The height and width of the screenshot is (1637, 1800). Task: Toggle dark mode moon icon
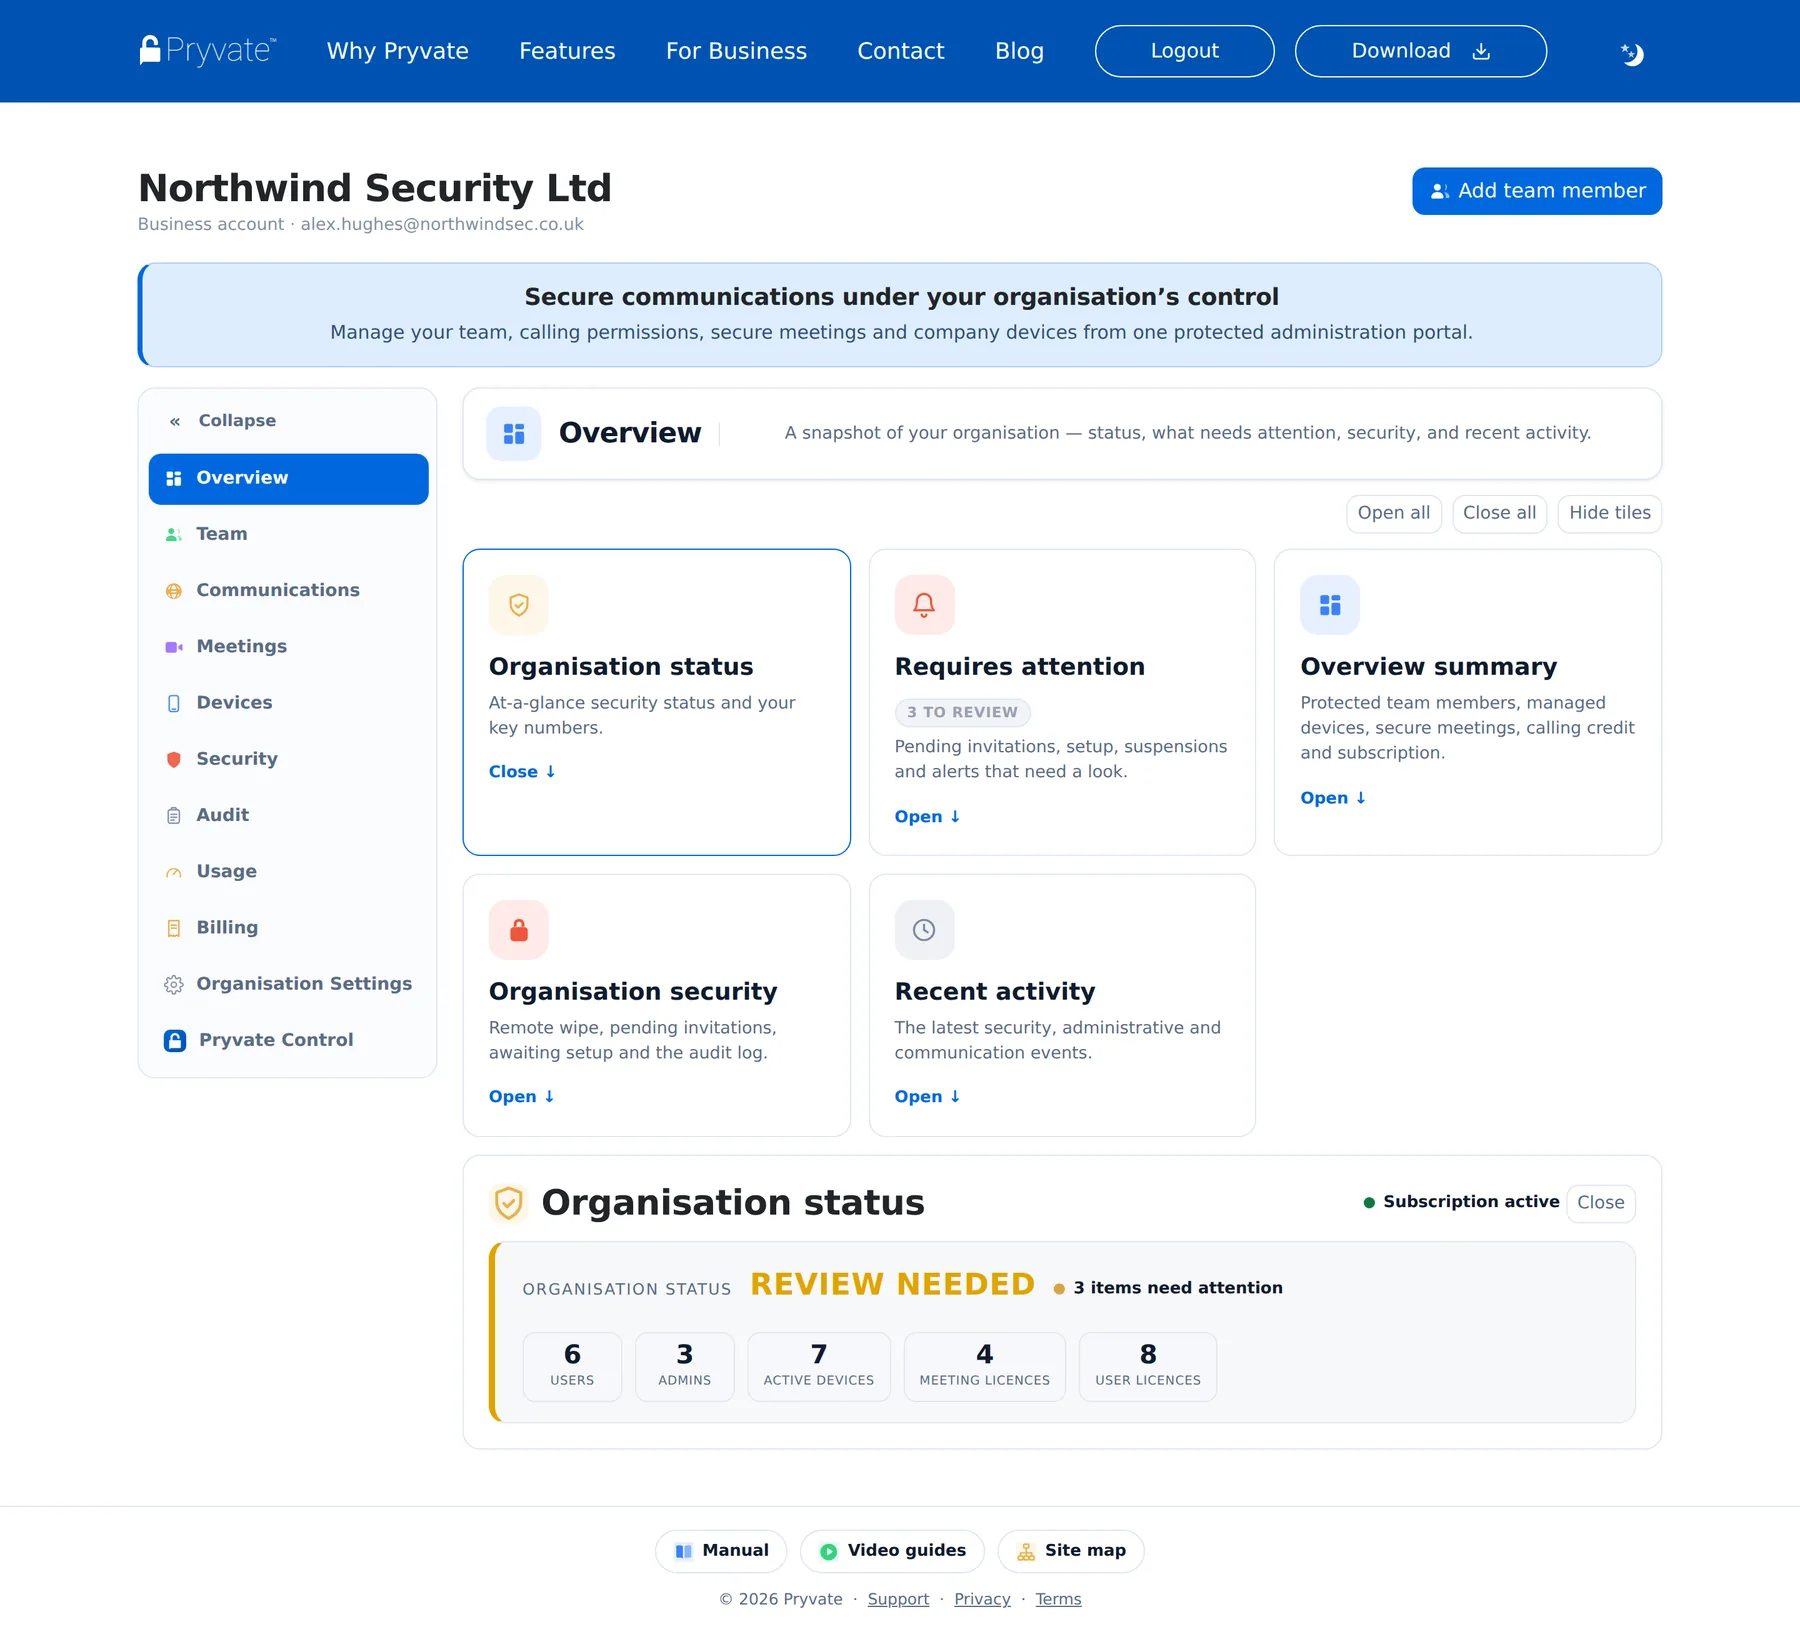pyautogui.click(x=1632, y=54)
